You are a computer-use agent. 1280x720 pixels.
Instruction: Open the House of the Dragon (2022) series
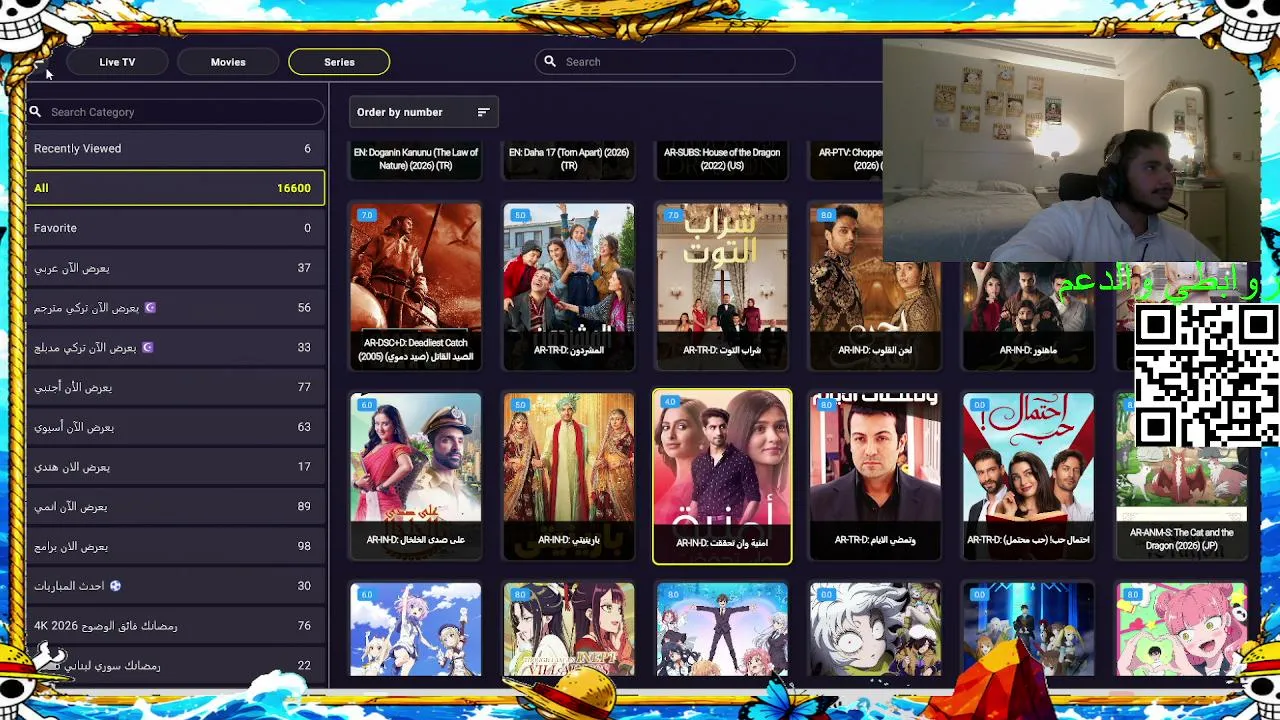tap(722, 160)
